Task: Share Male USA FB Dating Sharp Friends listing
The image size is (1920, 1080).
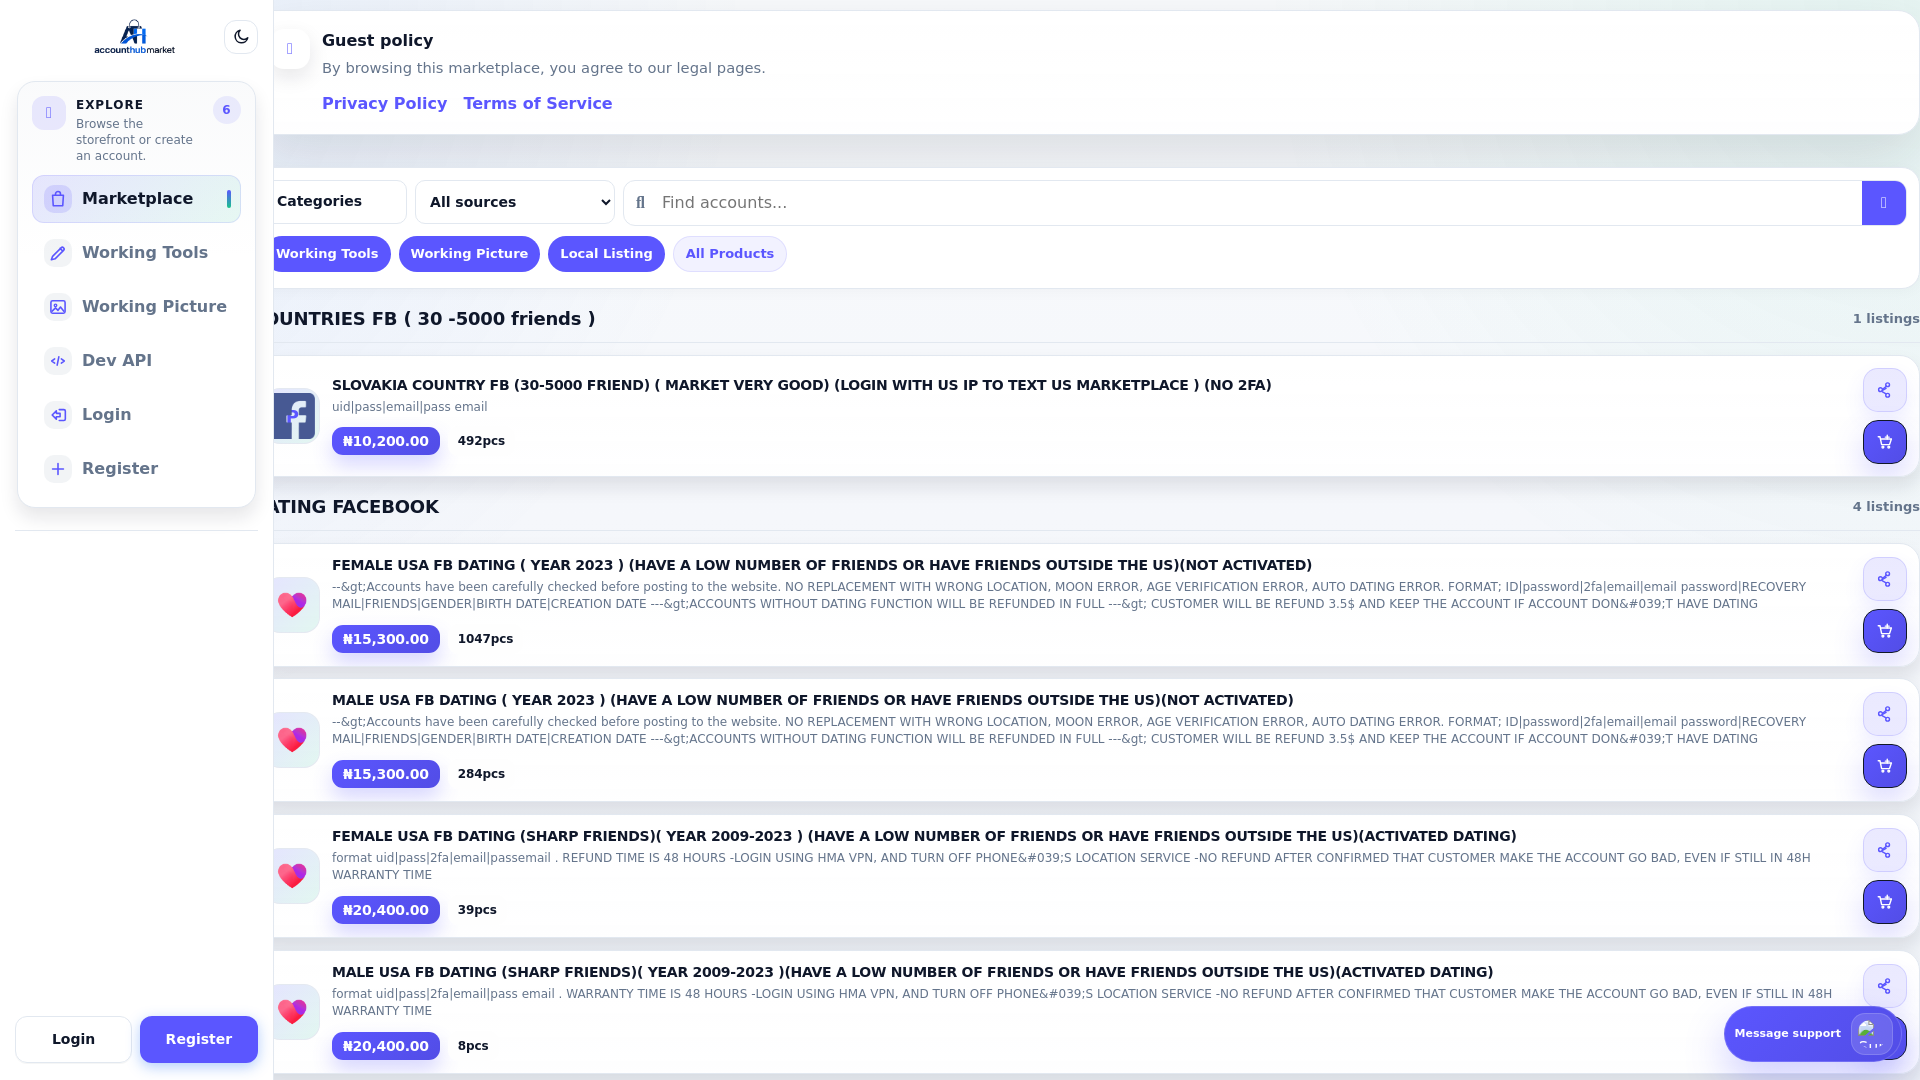Action: pyautogui.click(x=1884, y=986)
